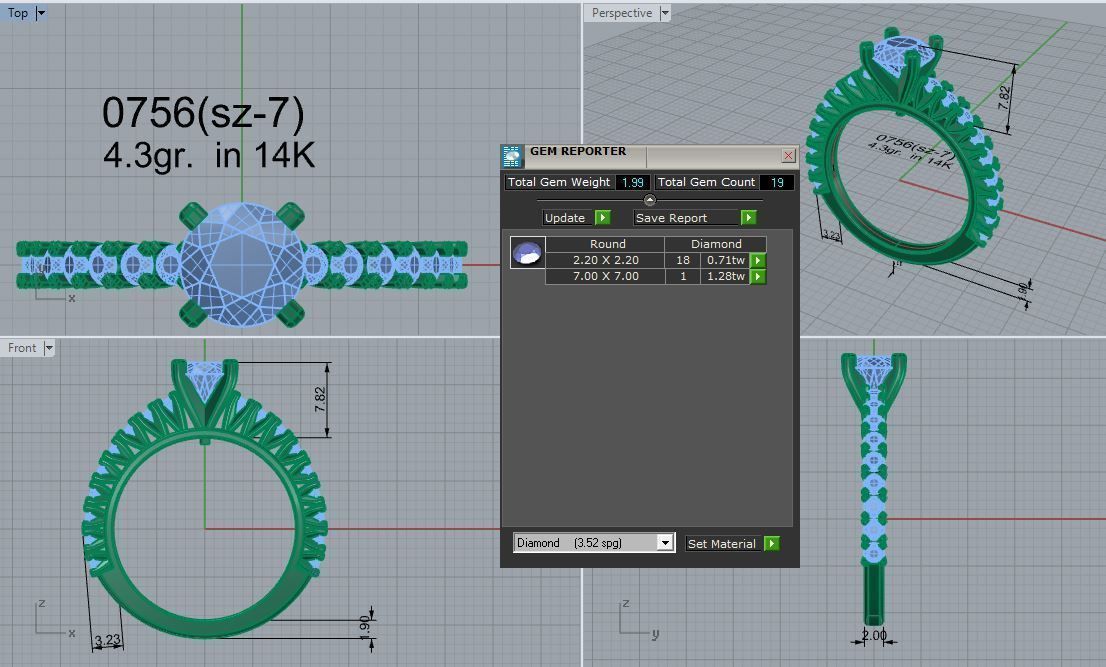Click the Gem Reporter panel icon
Screen dimensions: 1106x667
(x=512, y=156)
